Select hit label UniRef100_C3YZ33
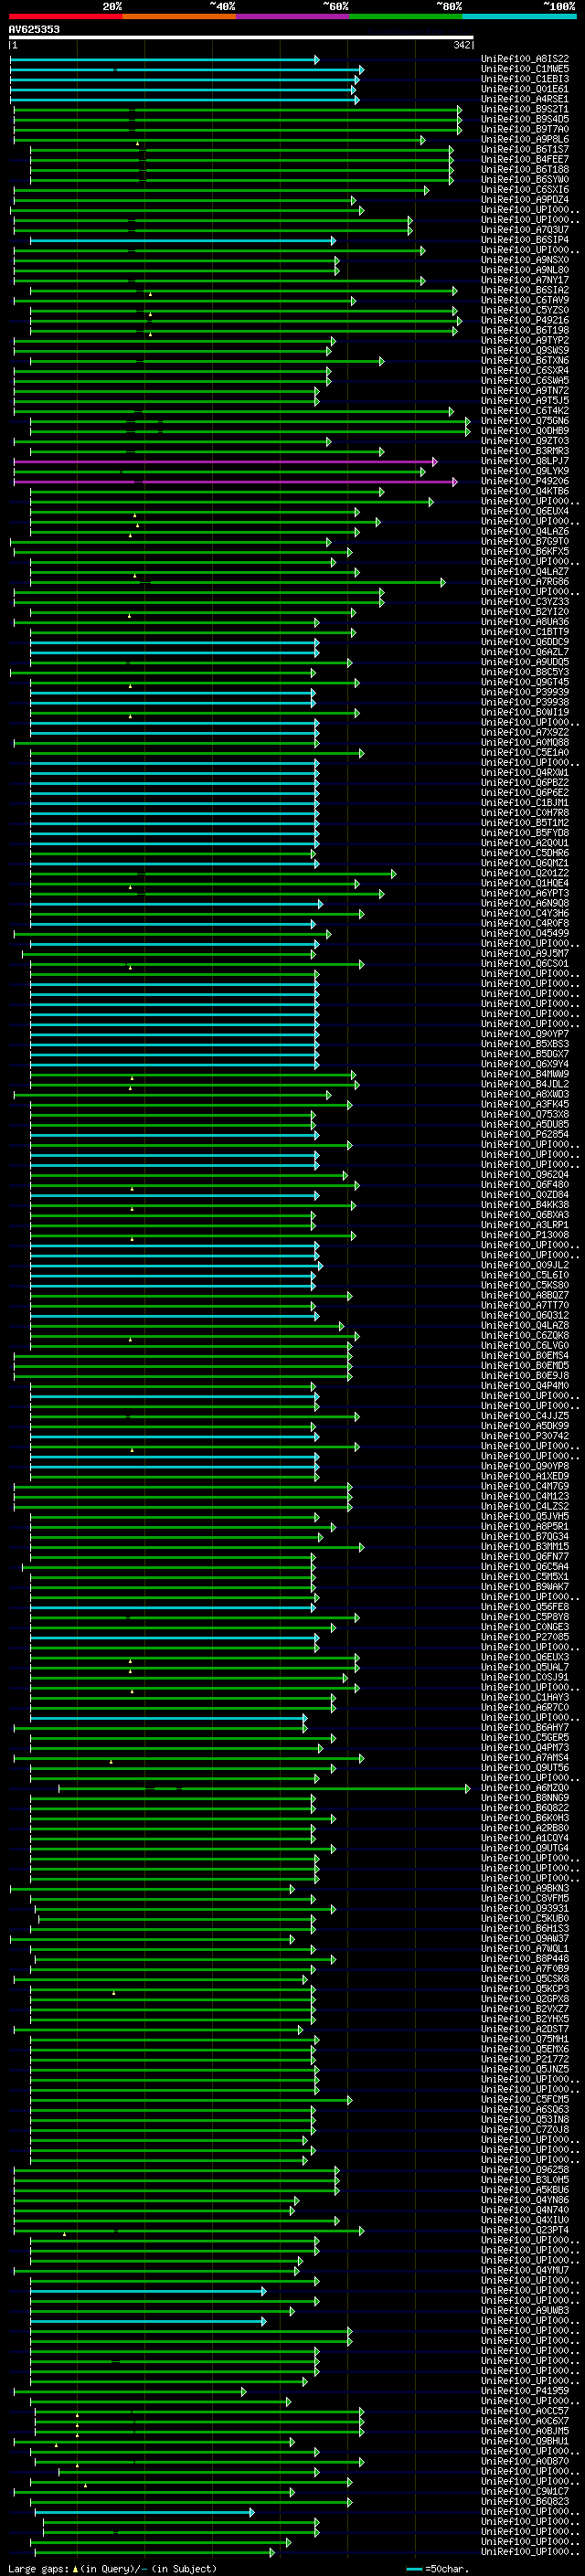This screenshot has height=2576, width=585. point(525,602)
